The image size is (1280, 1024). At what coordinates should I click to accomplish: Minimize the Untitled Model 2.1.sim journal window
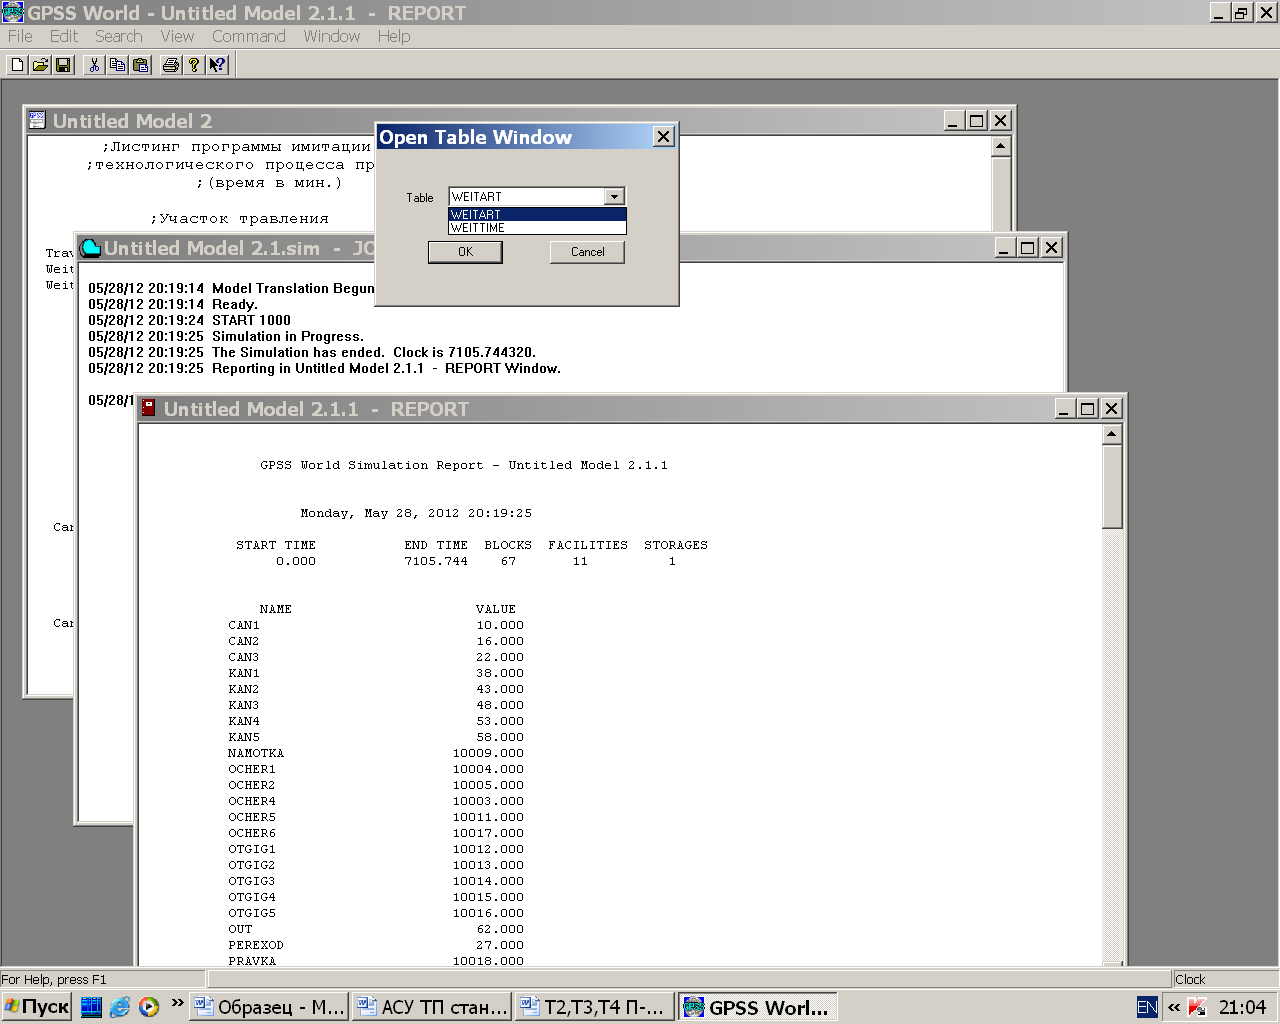pyautogui.click(x=1004, y=247)
